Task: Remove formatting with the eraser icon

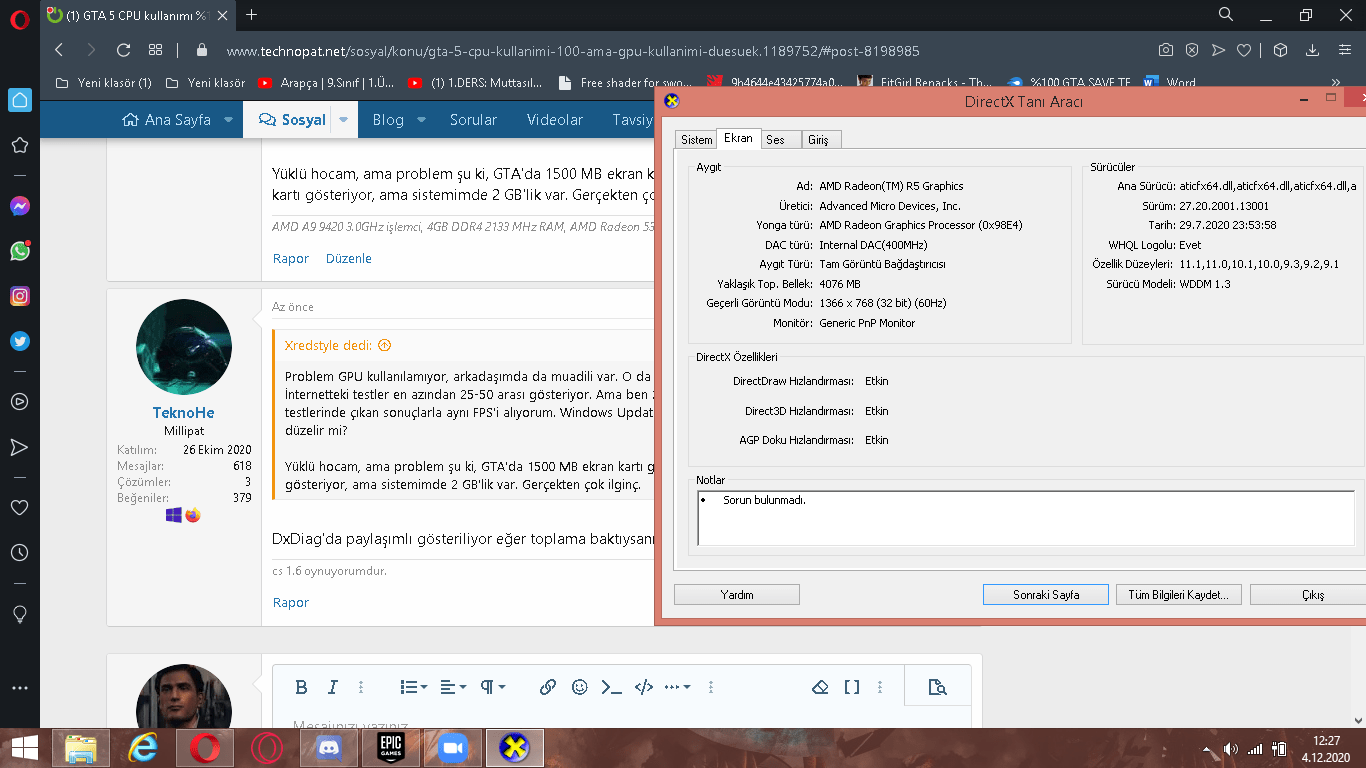Action: pyautogui.click(x=820, y=687)
